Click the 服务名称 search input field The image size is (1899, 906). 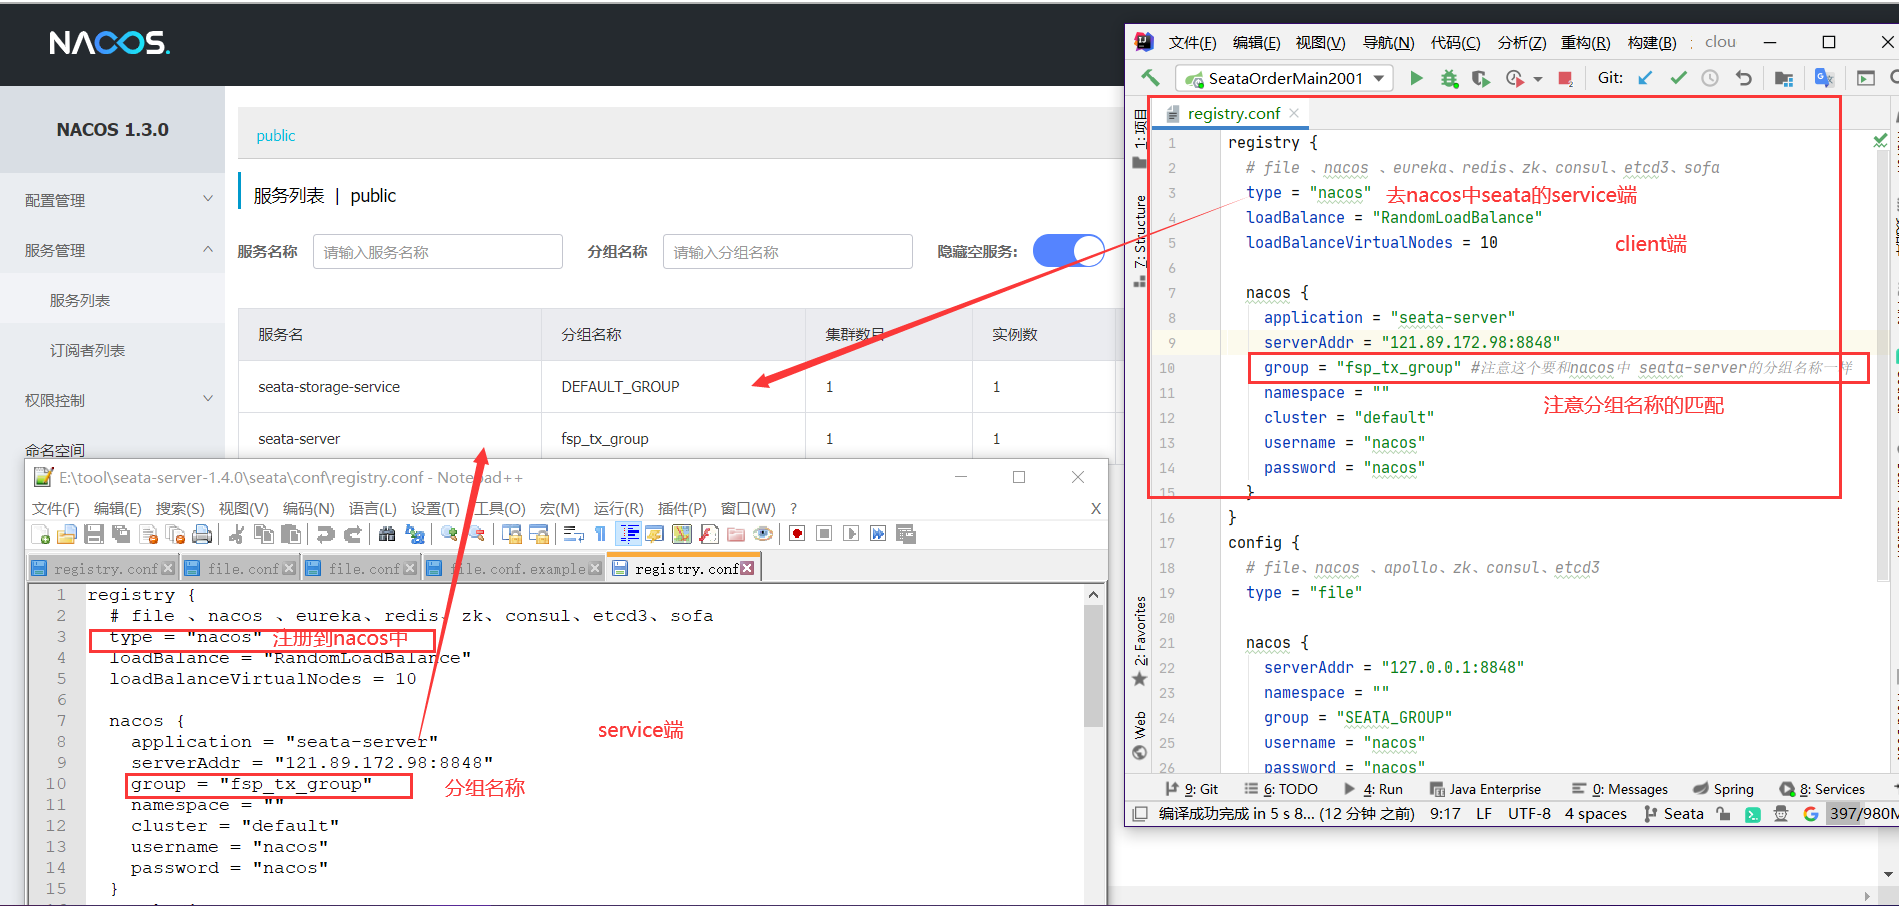[438, 252]
